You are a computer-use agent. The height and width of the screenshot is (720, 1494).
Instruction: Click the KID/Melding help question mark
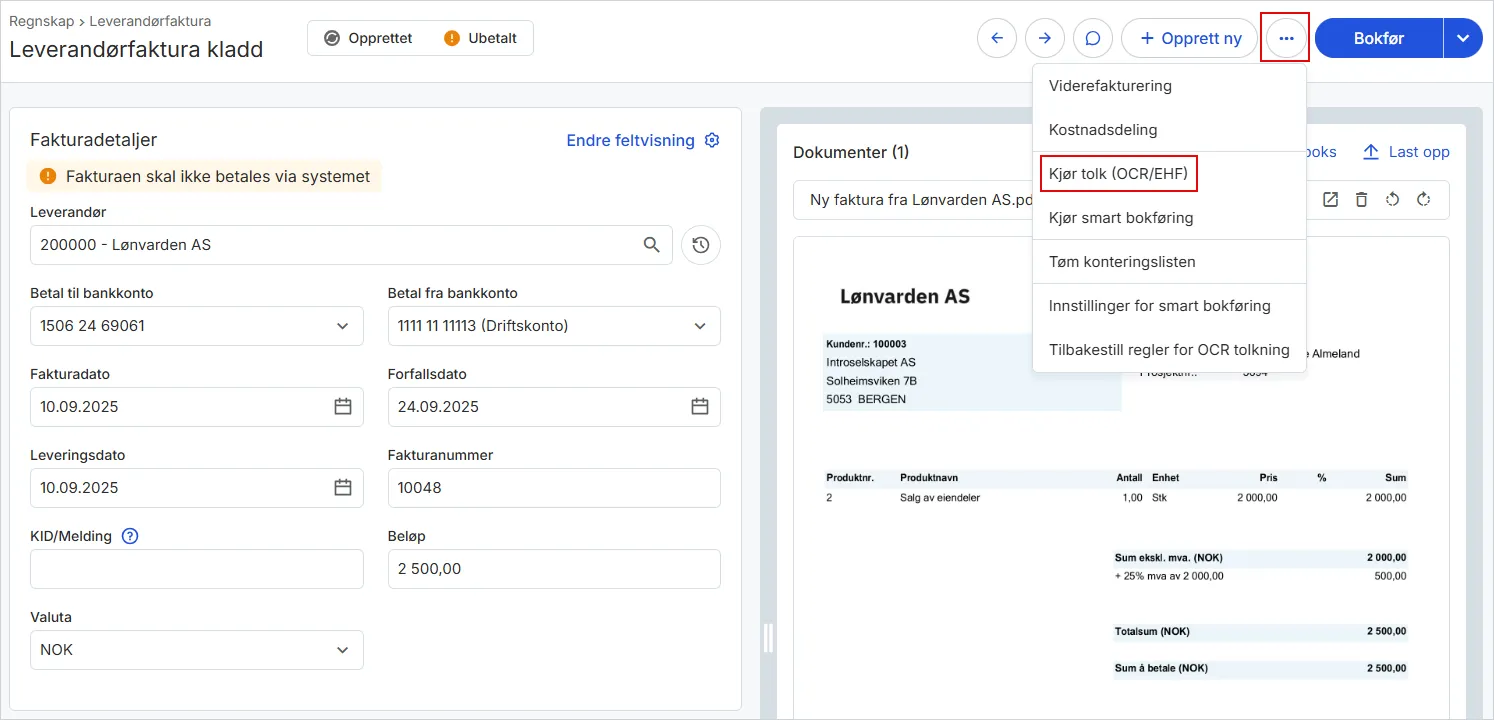coord(130,536)
